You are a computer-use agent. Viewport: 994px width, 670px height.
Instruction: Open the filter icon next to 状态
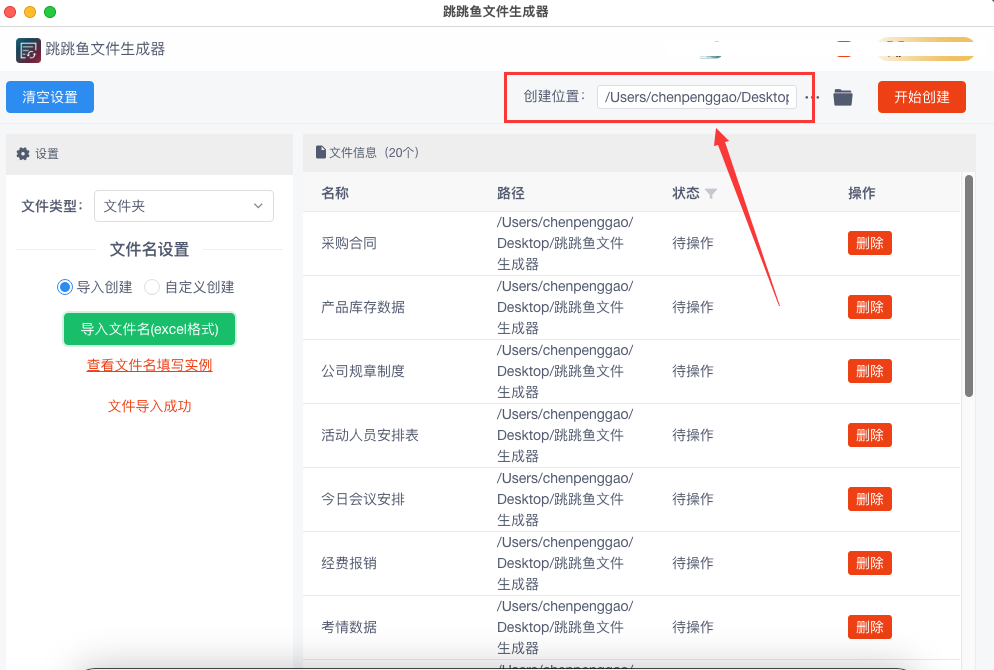(x=711, y=194)
